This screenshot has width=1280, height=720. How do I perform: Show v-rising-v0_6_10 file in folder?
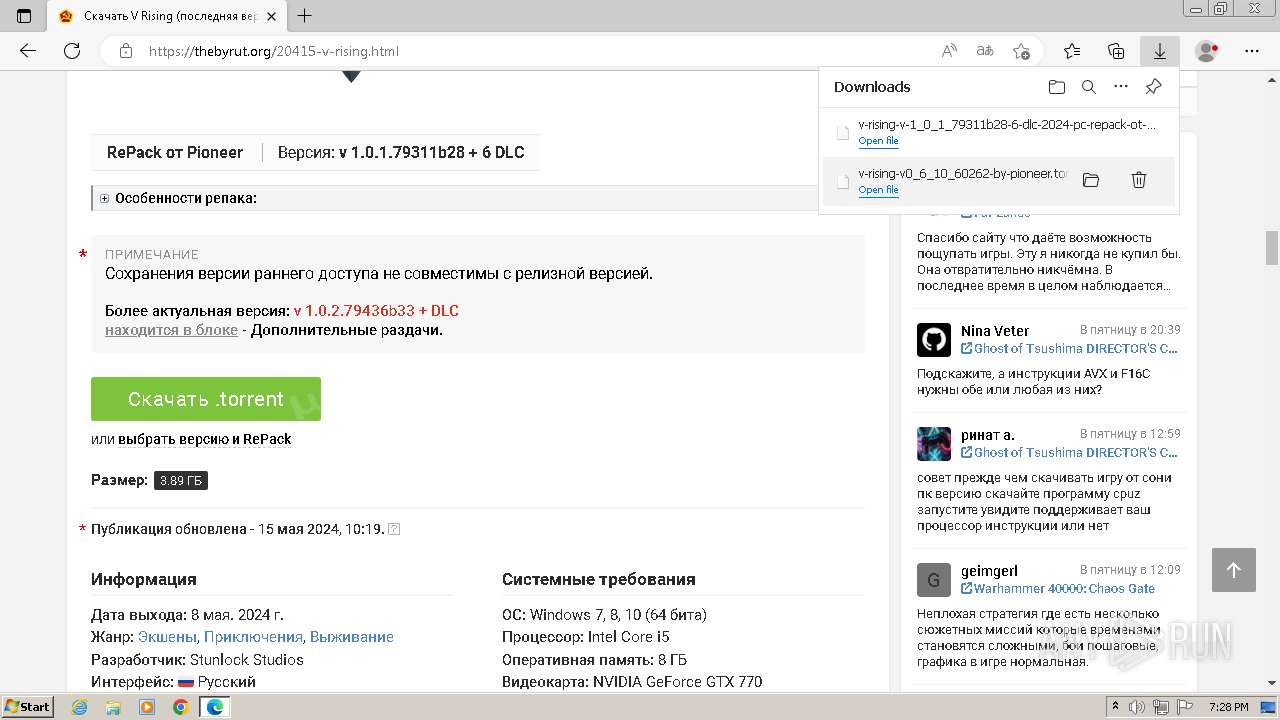pyautogui.click(x=1091, y=180)
